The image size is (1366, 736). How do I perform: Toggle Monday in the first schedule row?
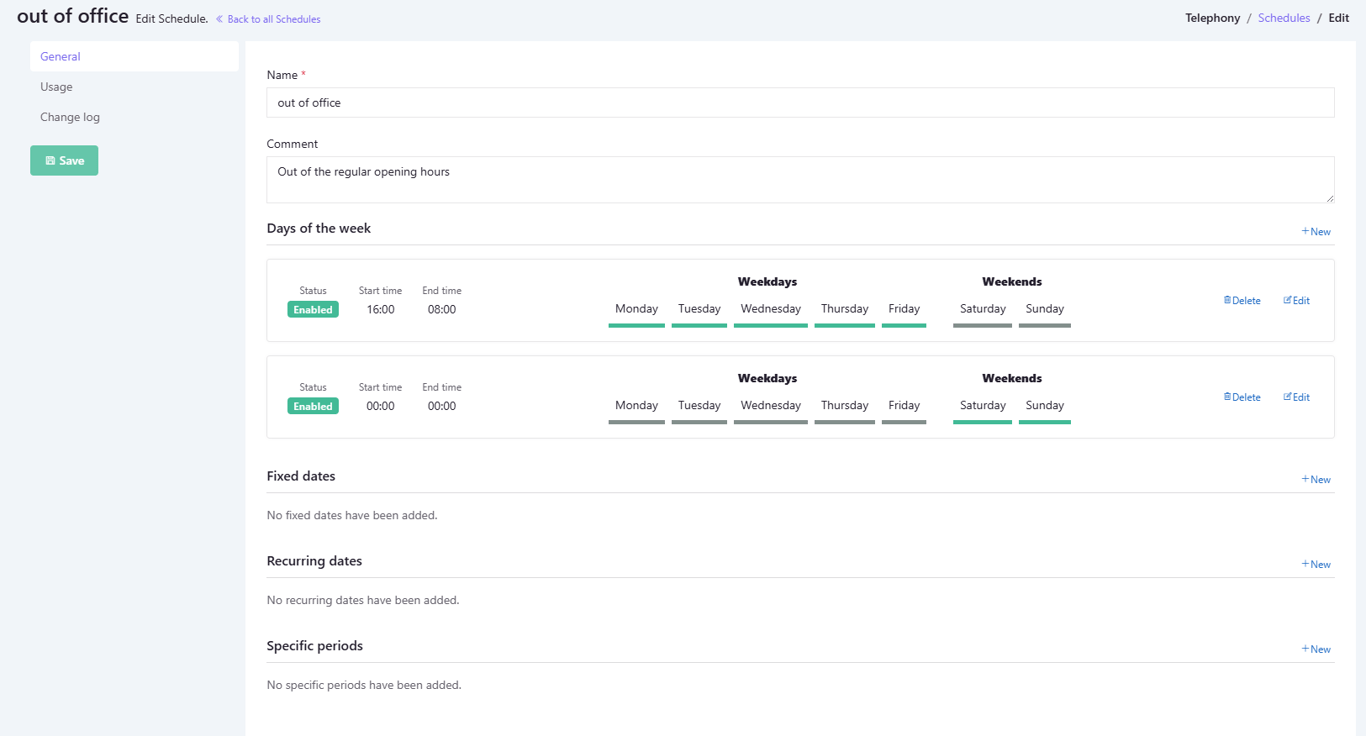[636, 310]
